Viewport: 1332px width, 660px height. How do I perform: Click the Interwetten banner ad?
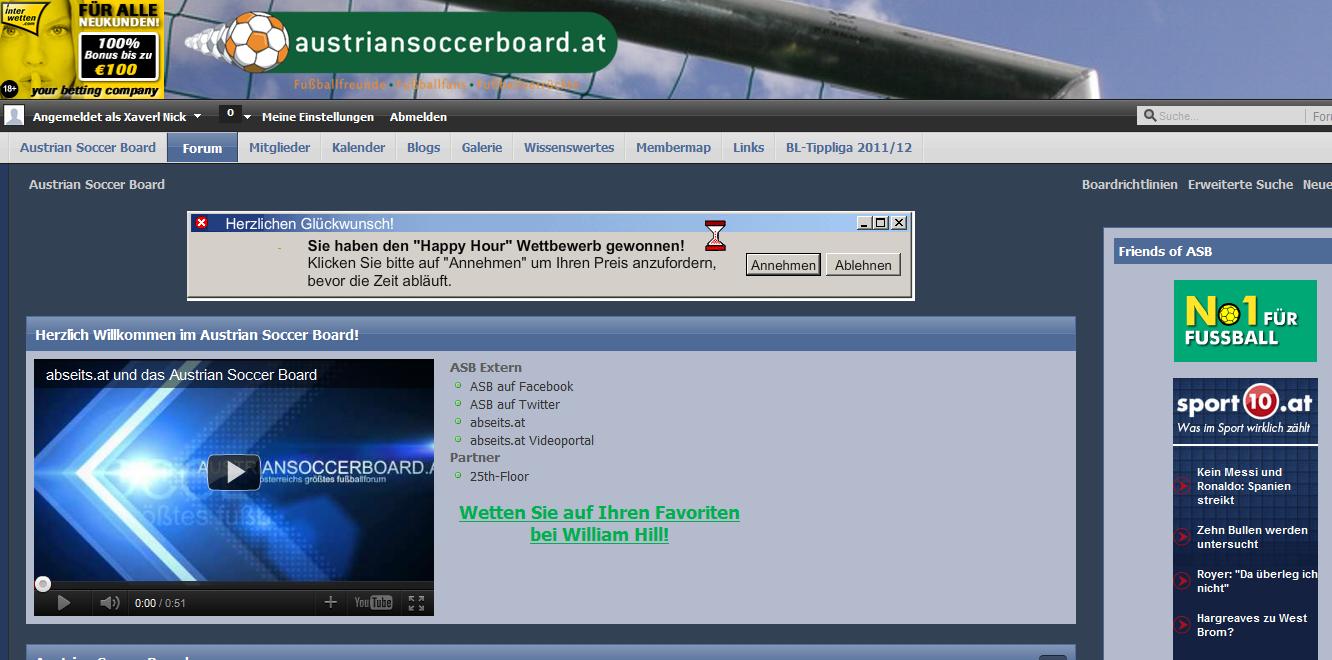[x=82, y=49]
